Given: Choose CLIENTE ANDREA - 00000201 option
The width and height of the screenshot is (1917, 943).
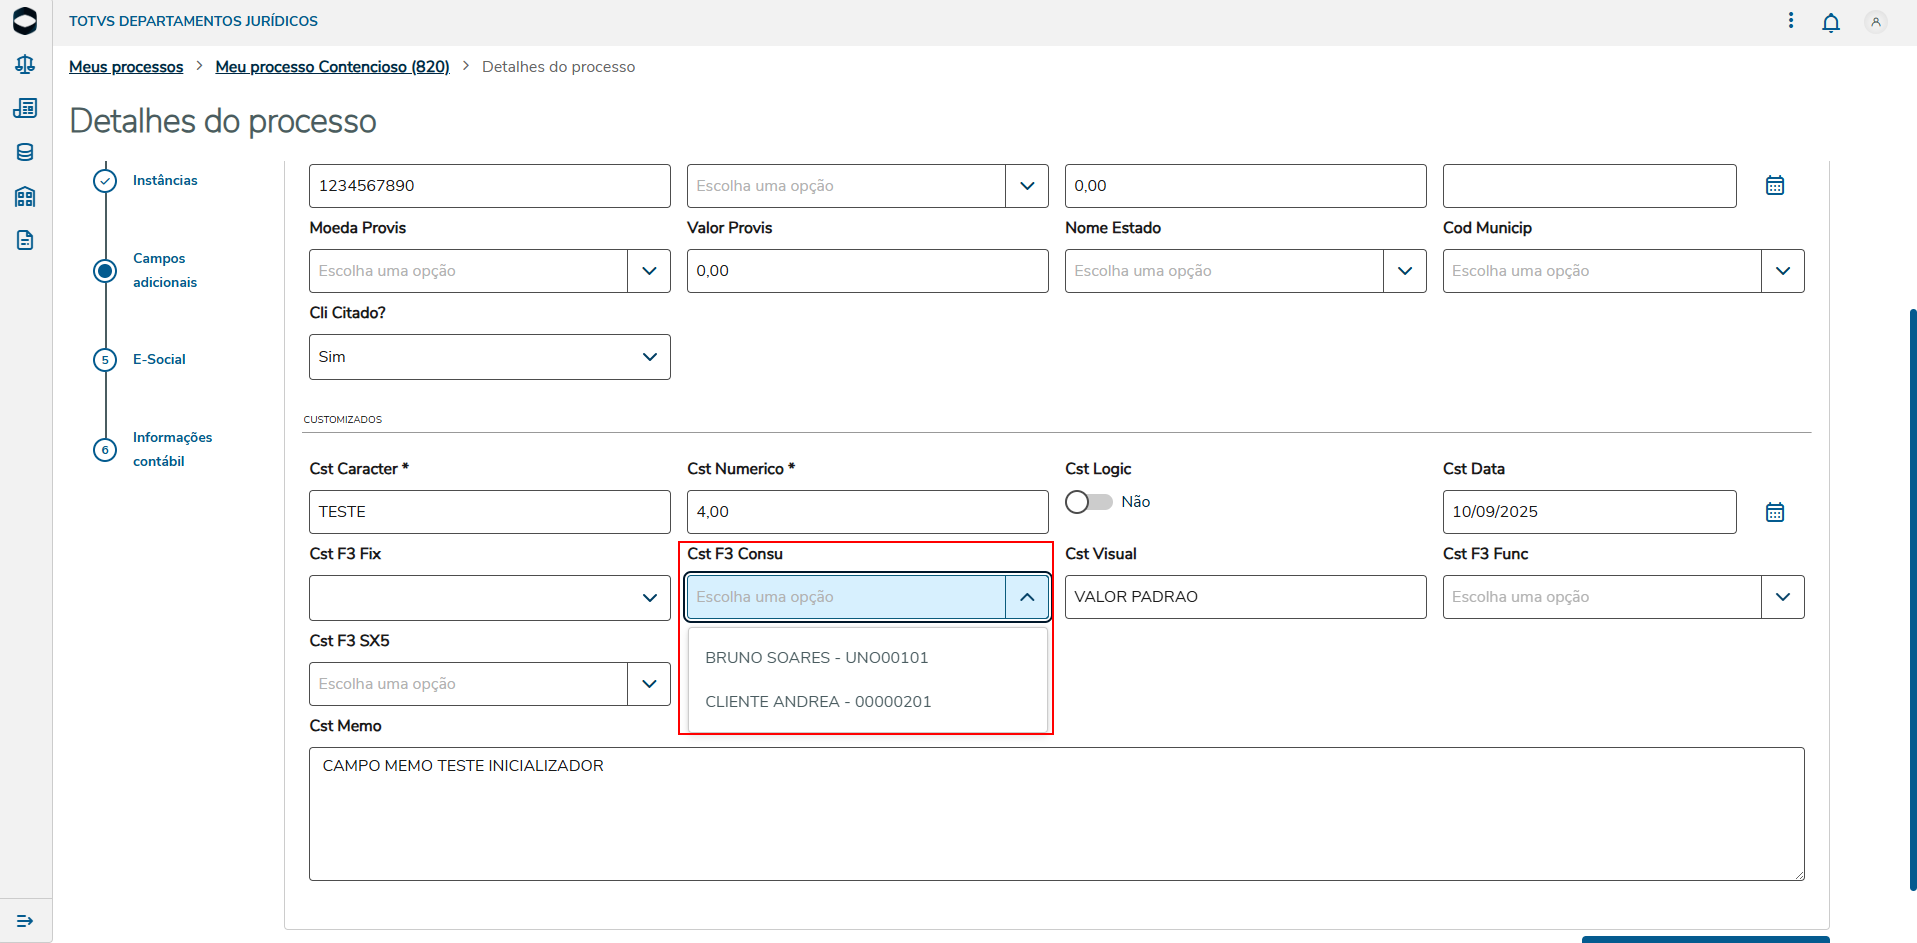Looking at the screenshot, I should tap(818, 702).
